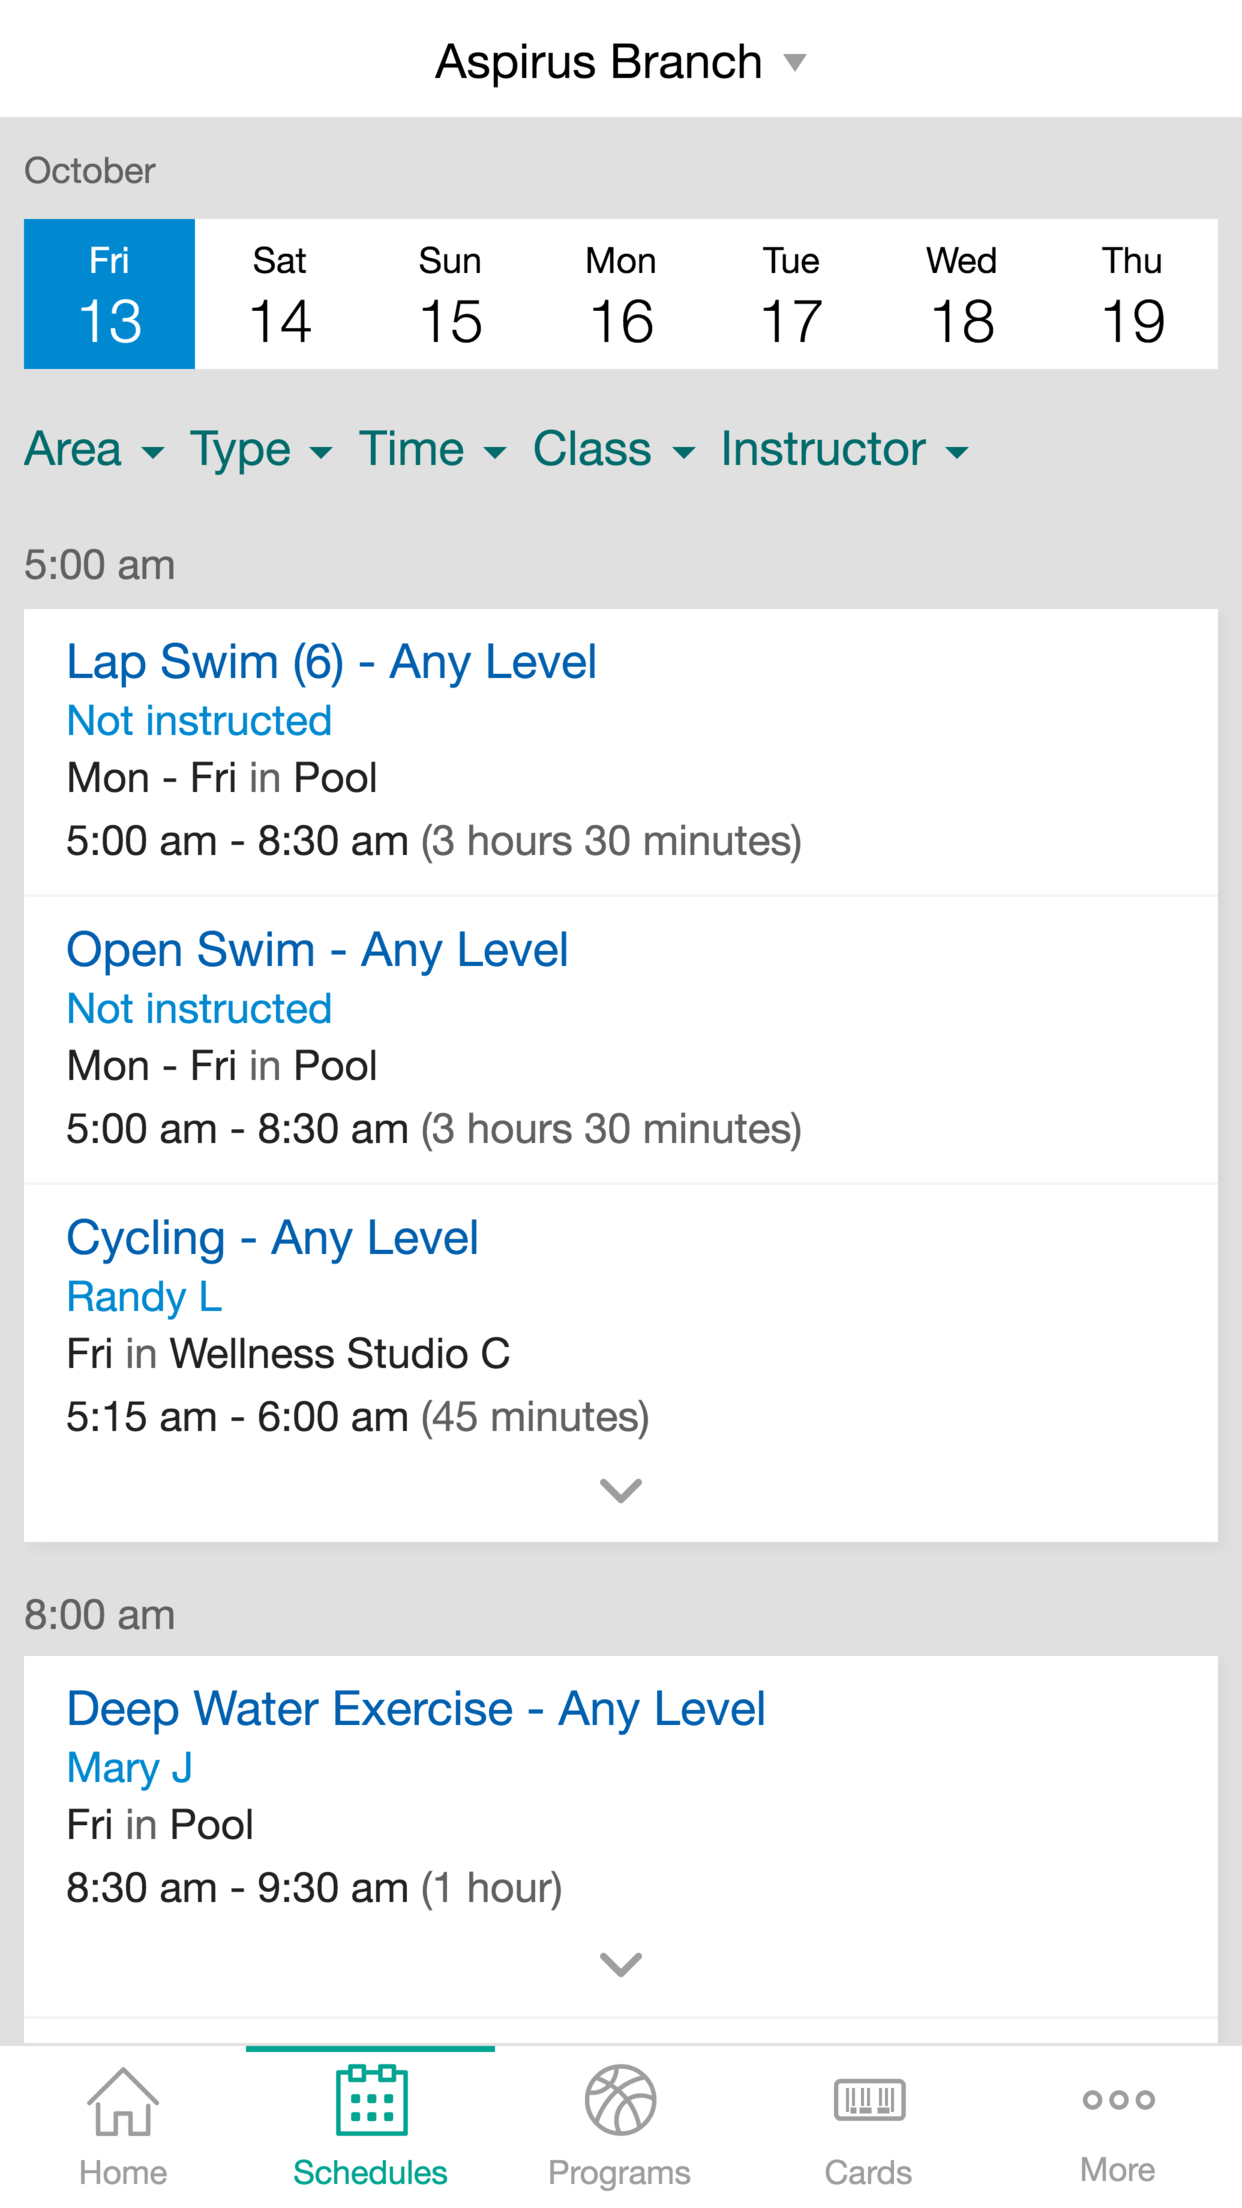Open the More dots icon
Image resolution: width=1242 pixels, height=2208 pixels.
click(x=1118, y=2100)
